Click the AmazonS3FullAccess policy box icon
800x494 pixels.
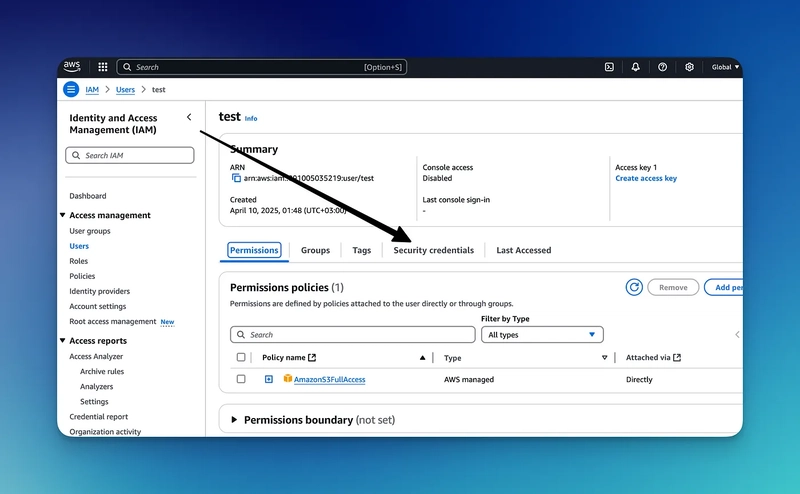tap(288, 379)
